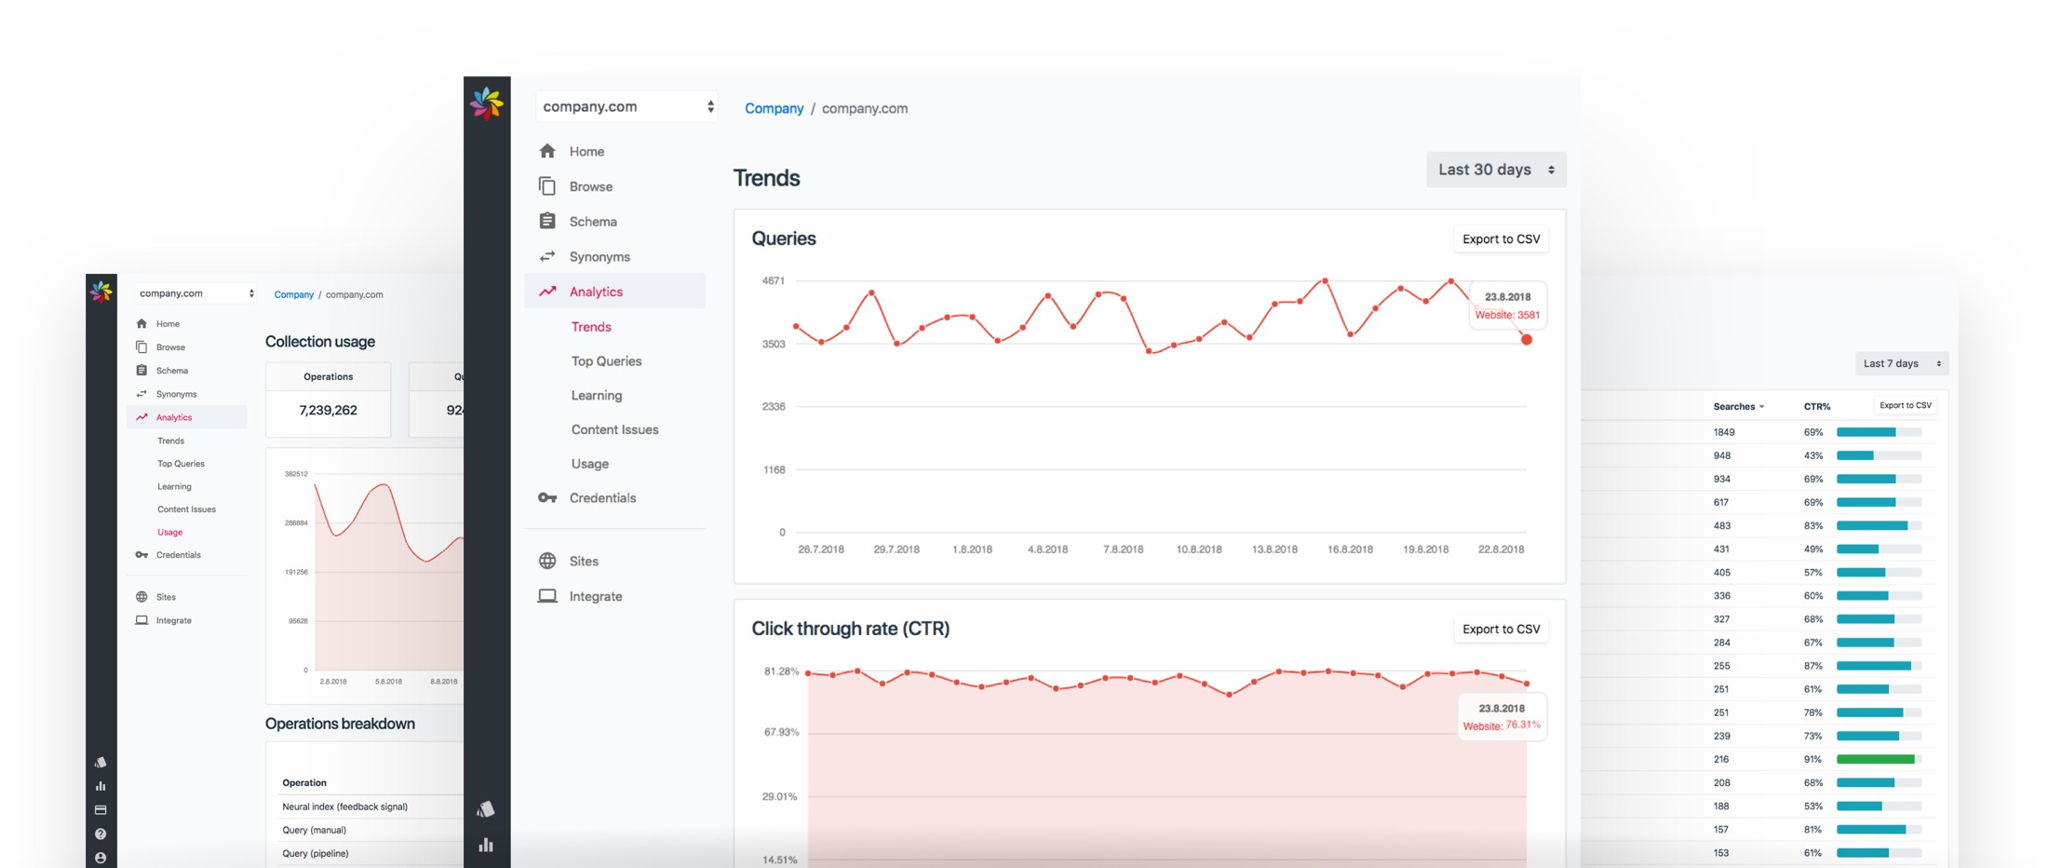The height and width of the screenshot is (868, 2048).
Task: Open company.com site selector in left window
Action: 196,293
